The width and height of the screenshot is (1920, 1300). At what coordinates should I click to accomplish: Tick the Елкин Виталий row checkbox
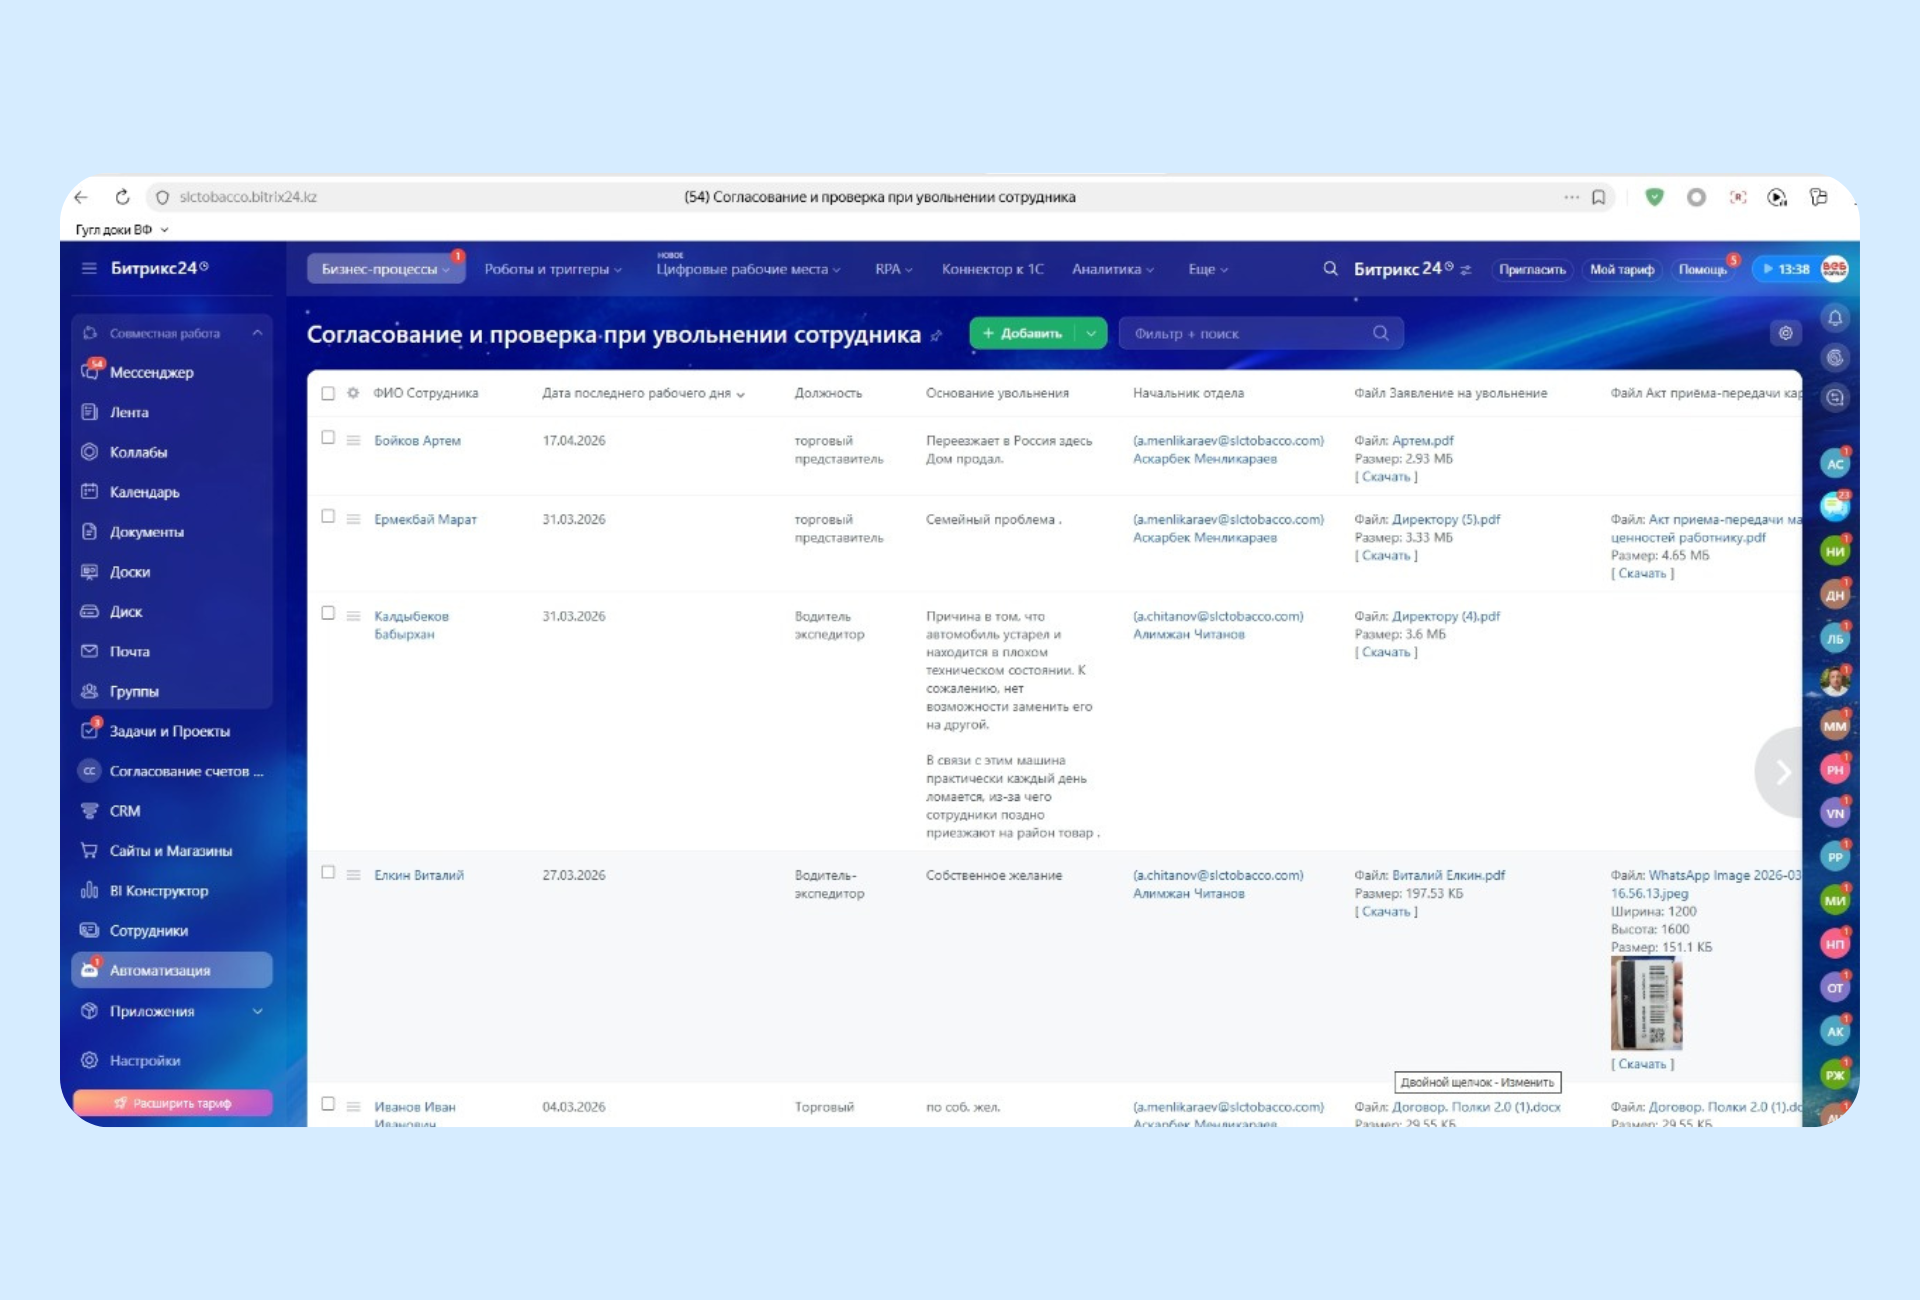click(x=328, y=872)
